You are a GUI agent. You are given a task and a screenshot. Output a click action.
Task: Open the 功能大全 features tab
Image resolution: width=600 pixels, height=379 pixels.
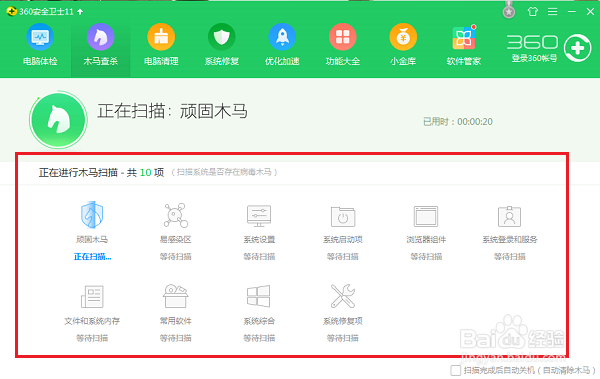(342, 45)
